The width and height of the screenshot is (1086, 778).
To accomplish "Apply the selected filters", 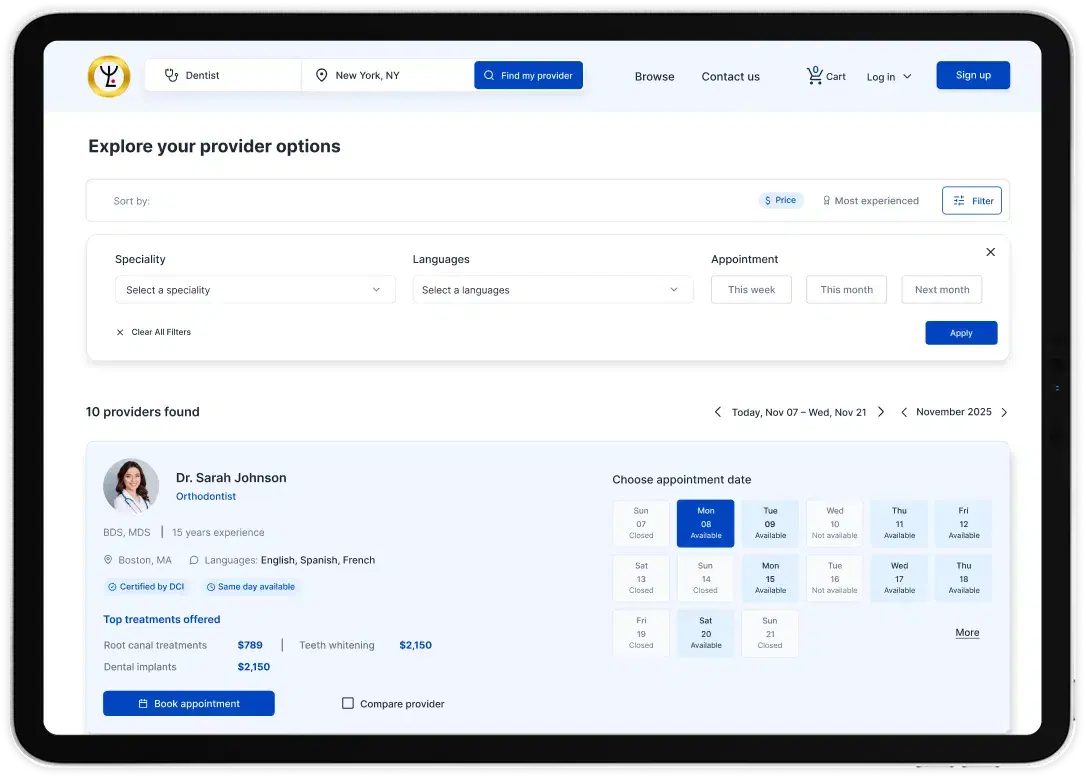I will point(961,333).
